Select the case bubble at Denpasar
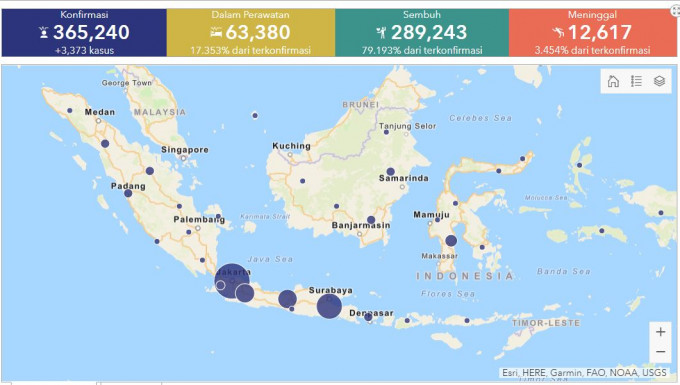Viewport: 680px width, 385px height. click(368, 317)
